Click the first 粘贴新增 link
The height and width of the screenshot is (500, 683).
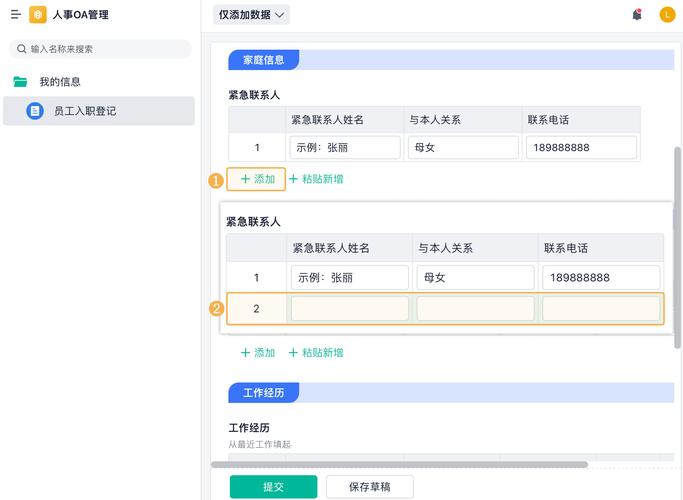[316, 179]
